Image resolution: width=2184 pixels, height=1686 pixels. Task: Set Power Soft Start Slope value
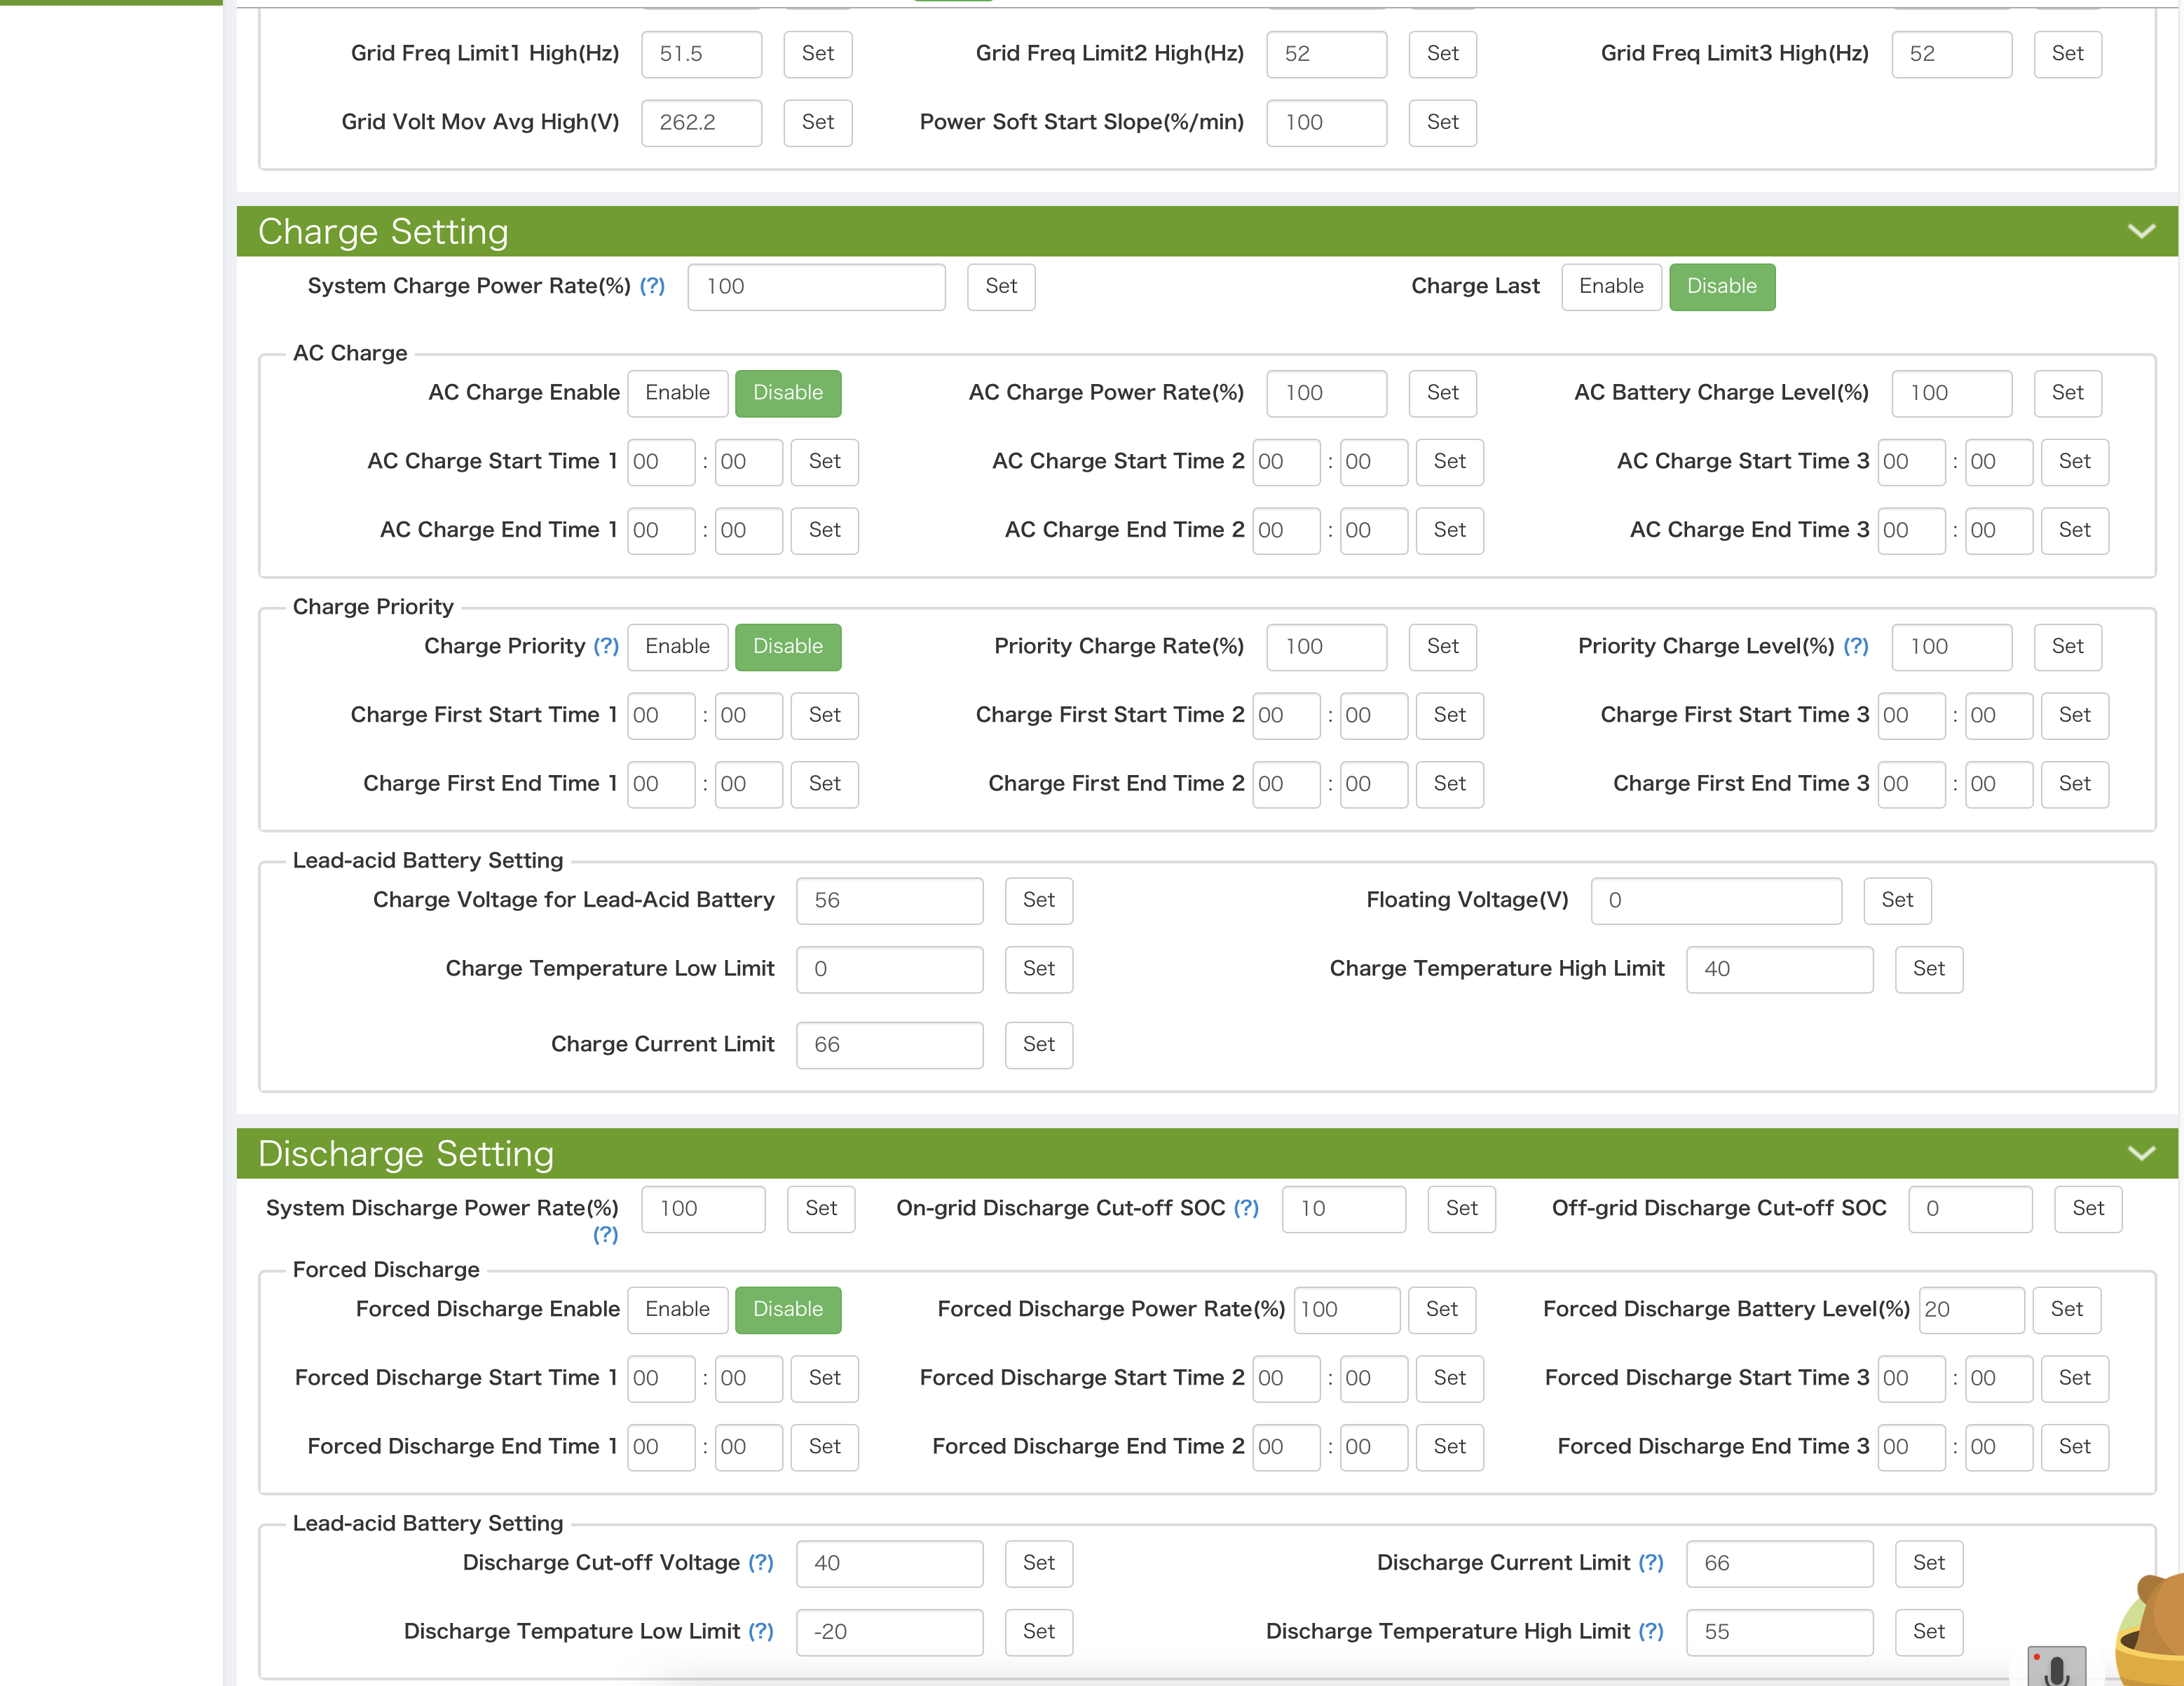click(1443, 123)
